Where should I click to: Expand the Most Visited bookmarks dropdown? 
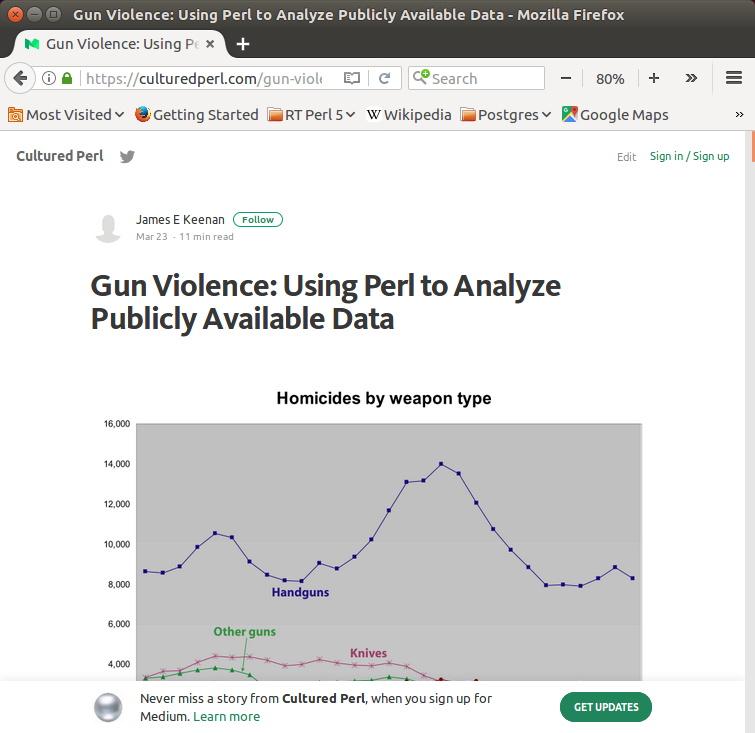pyautogui.click(x=66, y=114)
